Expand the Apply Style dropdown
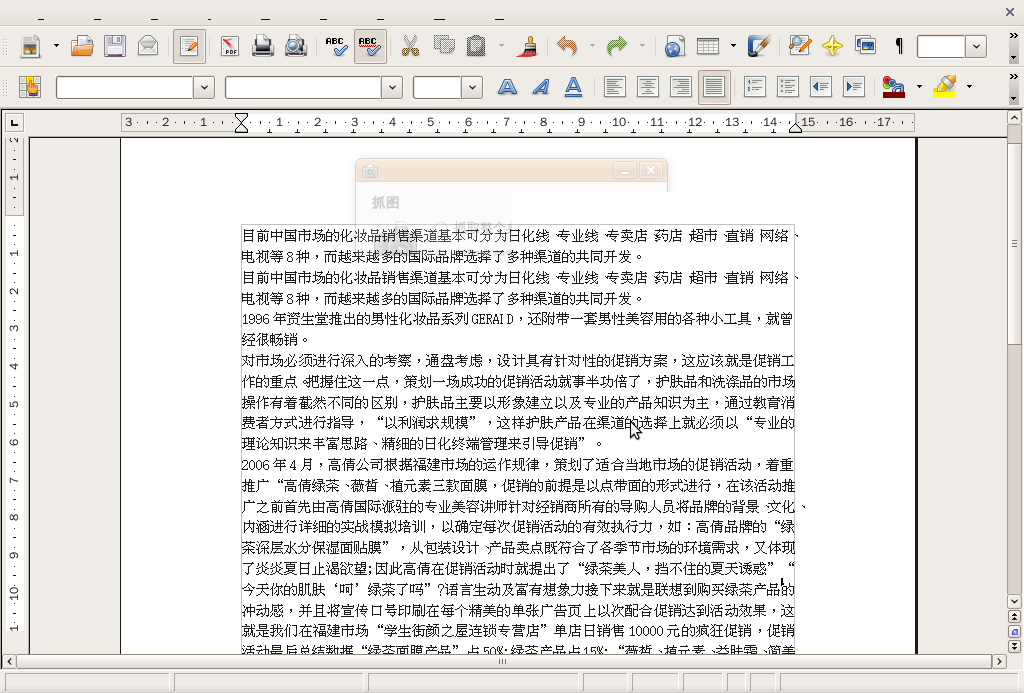This screenshot has width=1024, height=693. pyautogui.click(x=204, y=87)
